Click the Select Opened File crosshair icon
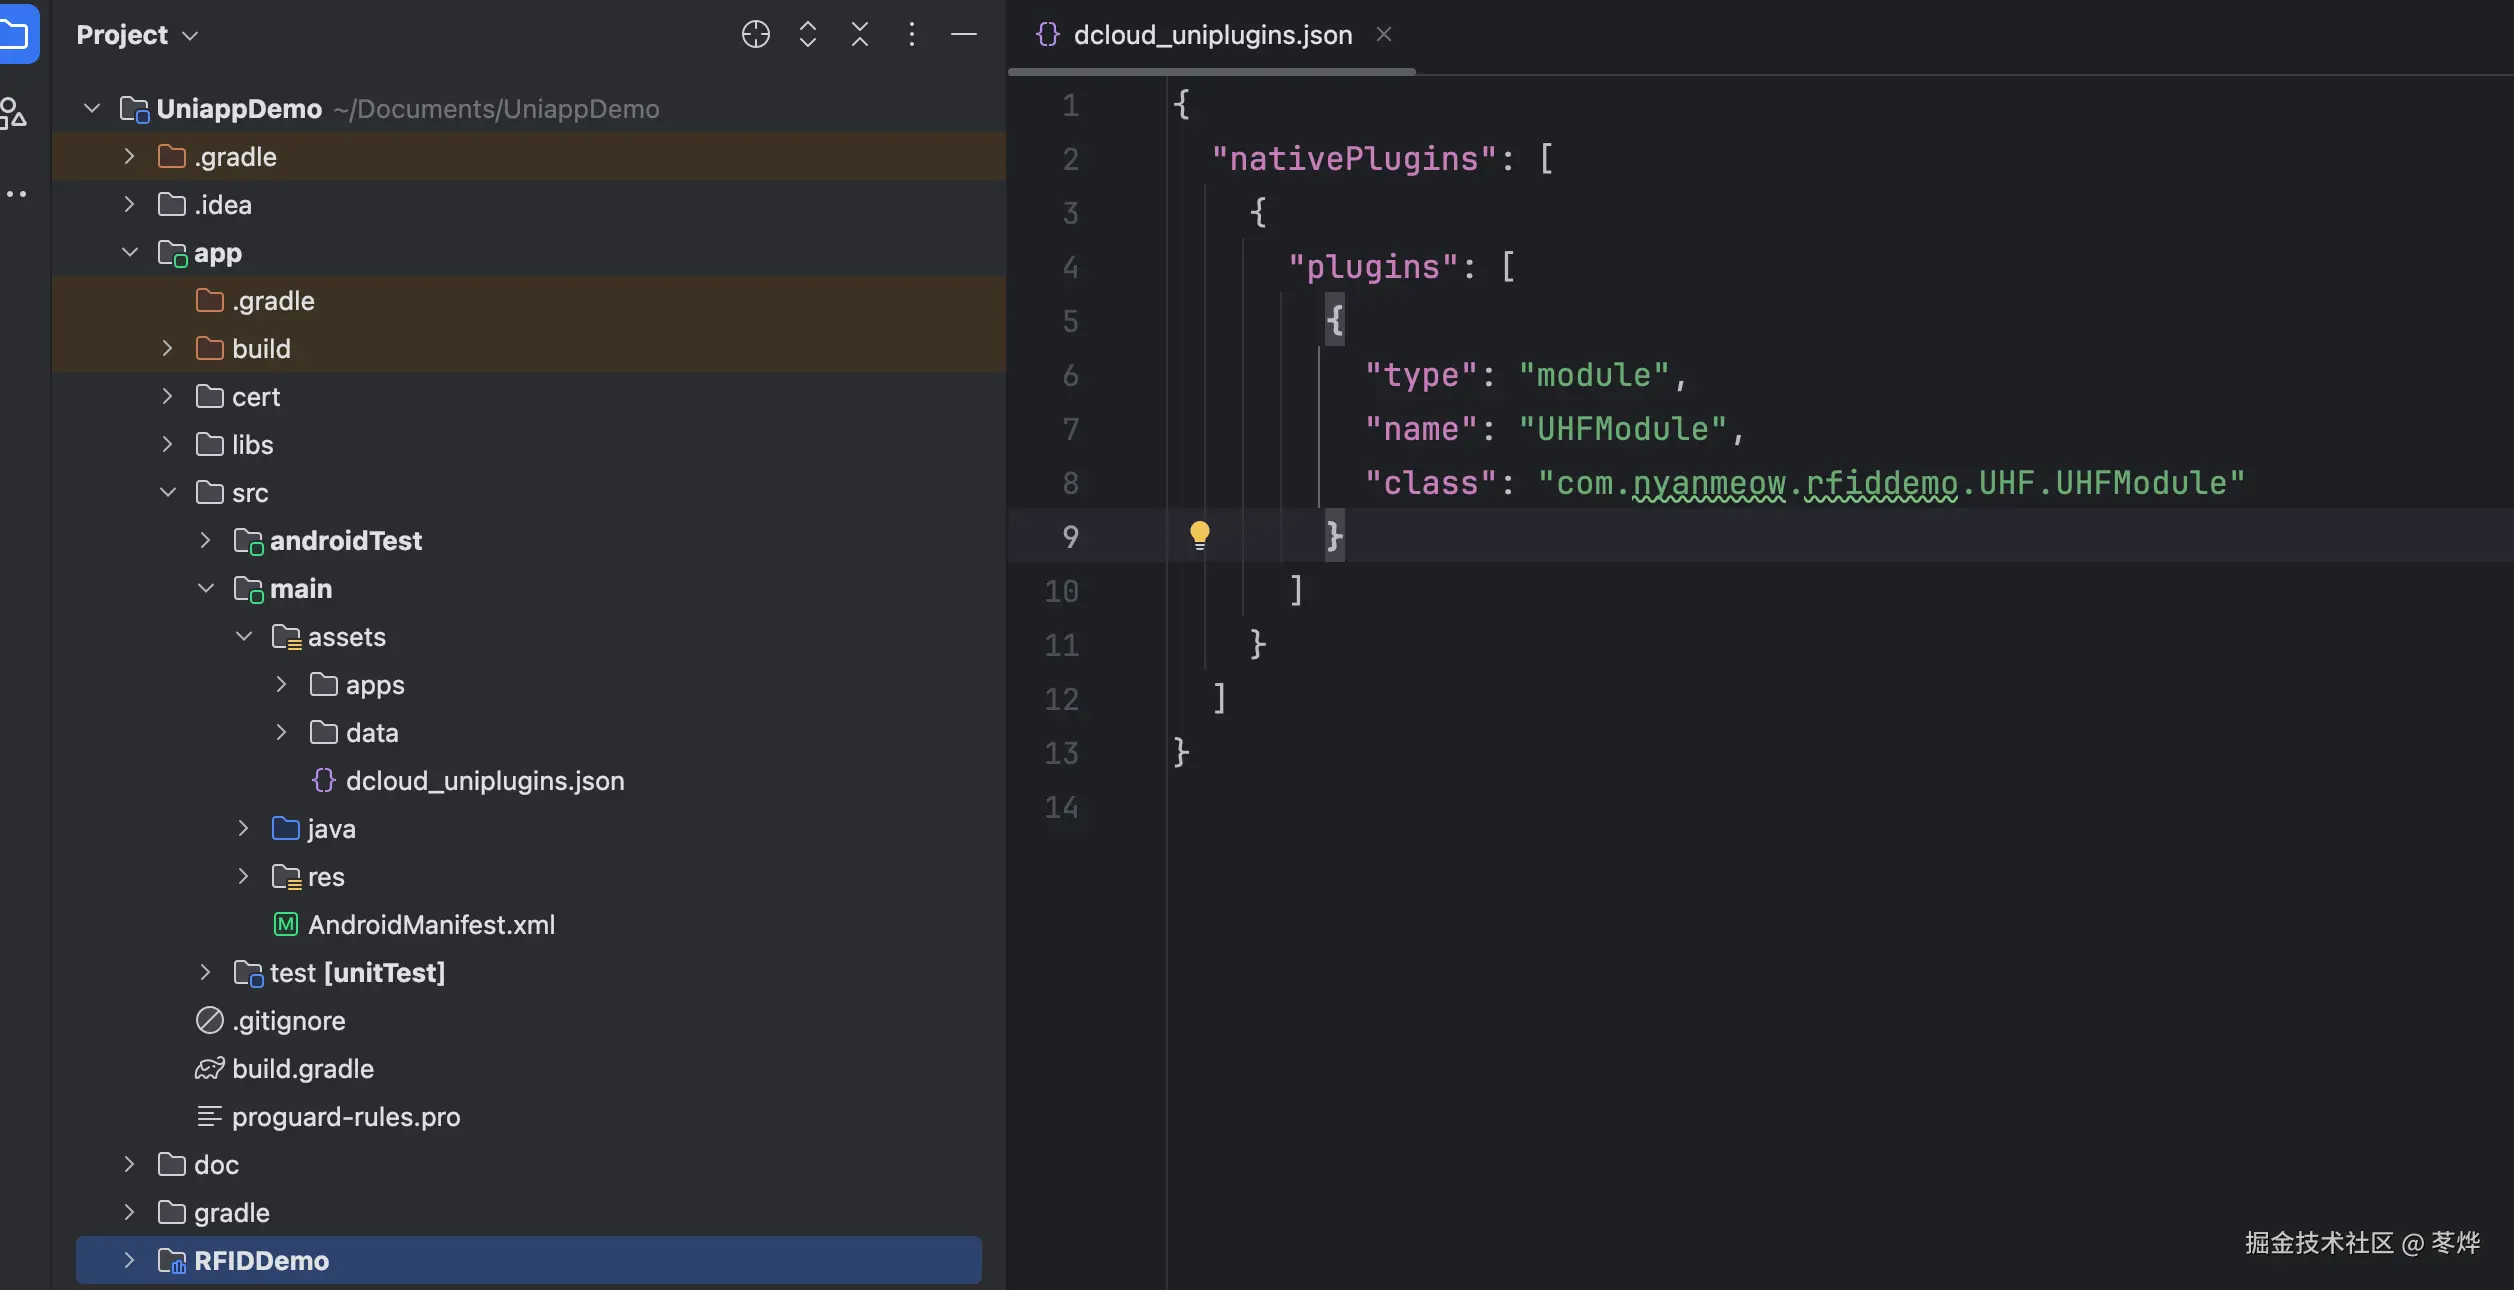Screen dimensions: 2514x1290 [755, 35]
